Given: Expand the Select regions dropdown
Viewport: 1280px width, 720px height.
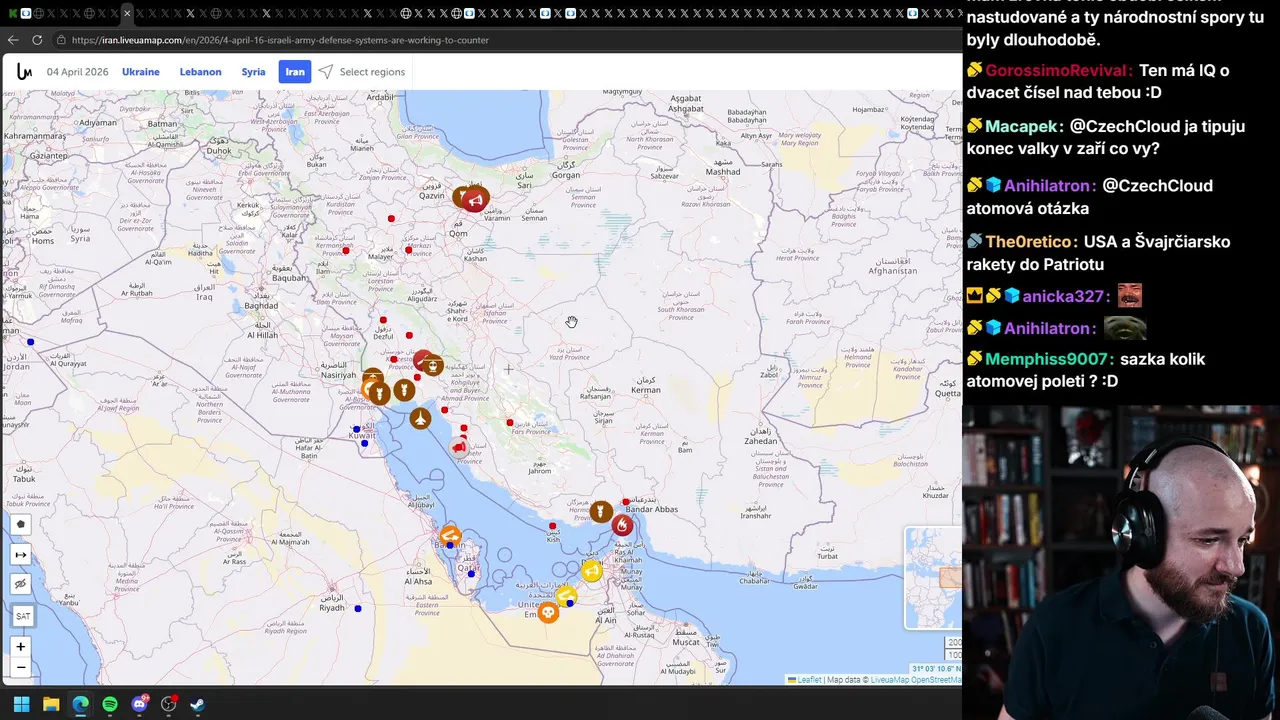Looking at the screenshot, I should tap(362, 72).
